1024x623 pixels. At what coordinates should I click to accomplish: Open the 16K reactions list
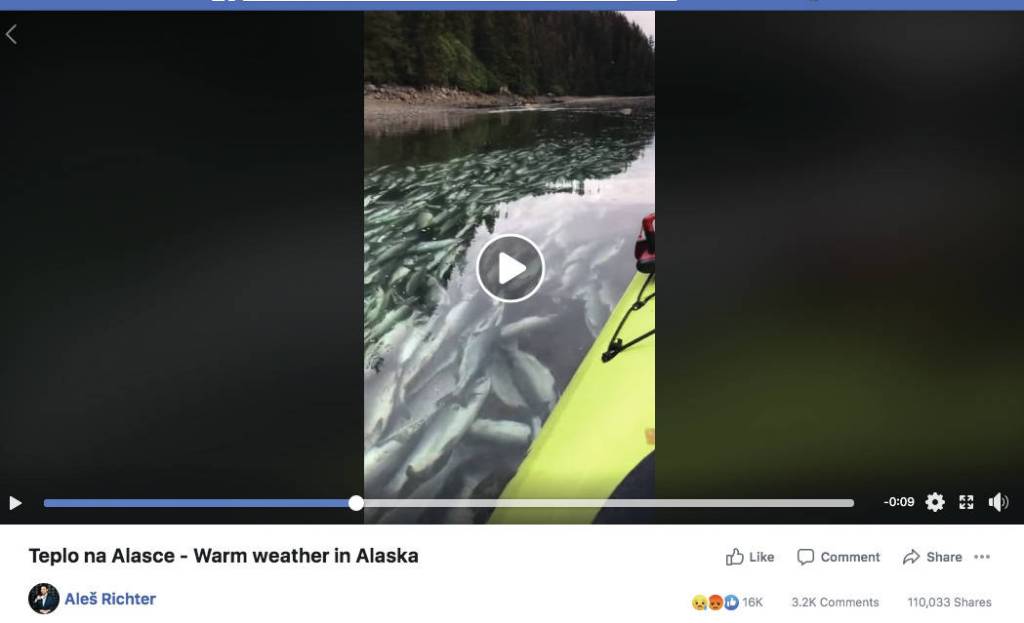(752, 602)
